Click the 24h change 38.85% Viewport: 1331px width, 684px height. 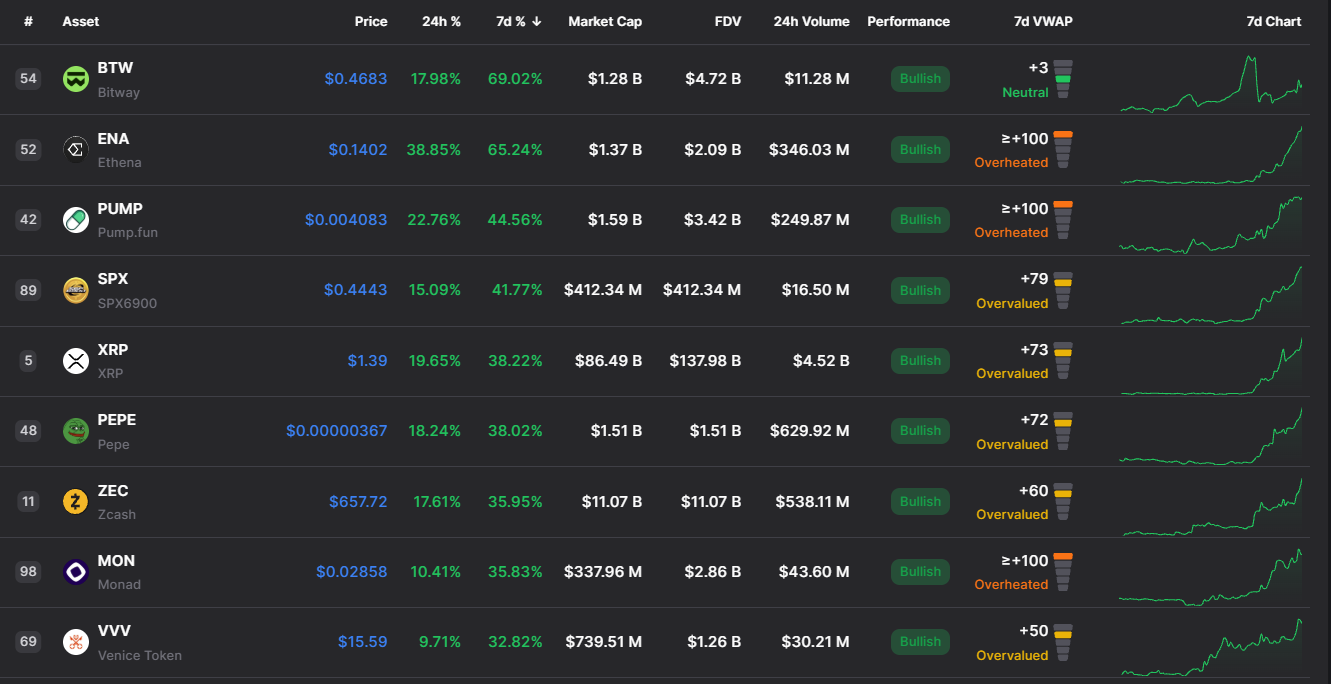(x=434, y=150)
